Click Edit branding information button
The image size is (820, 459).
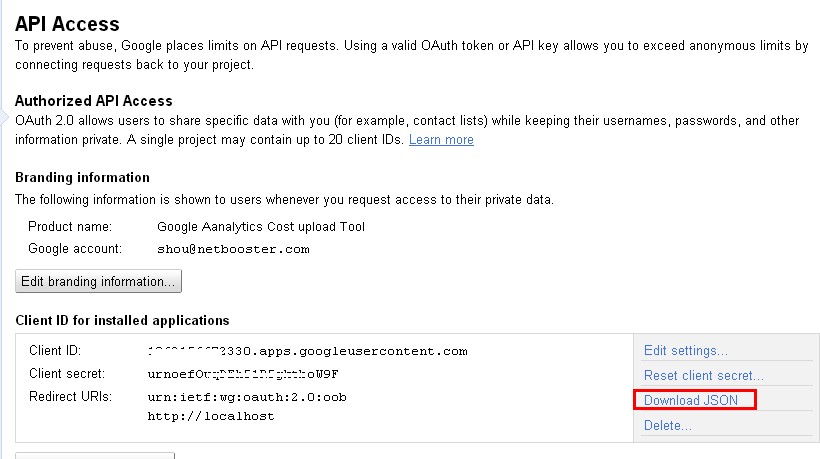98,281
